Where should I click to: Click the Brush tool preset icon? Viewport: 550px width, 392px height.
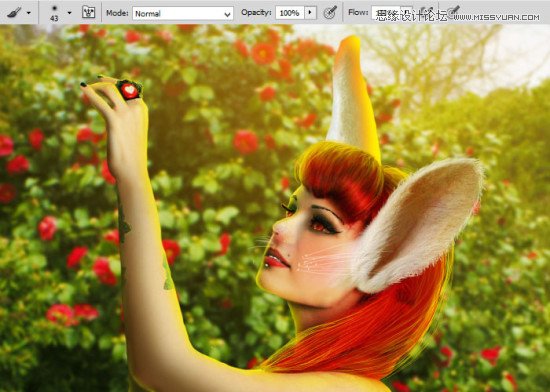[14, 13]
